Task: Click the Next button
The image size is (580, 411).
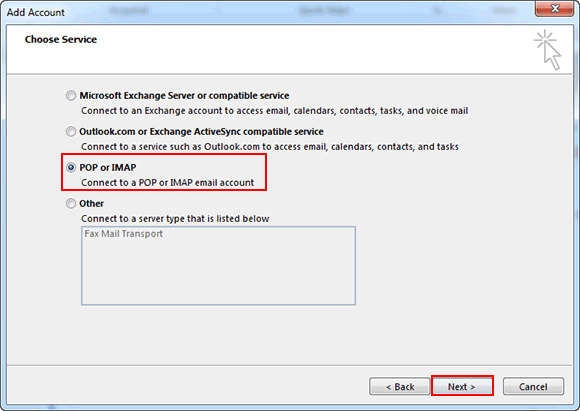Action: coord(462,387)
